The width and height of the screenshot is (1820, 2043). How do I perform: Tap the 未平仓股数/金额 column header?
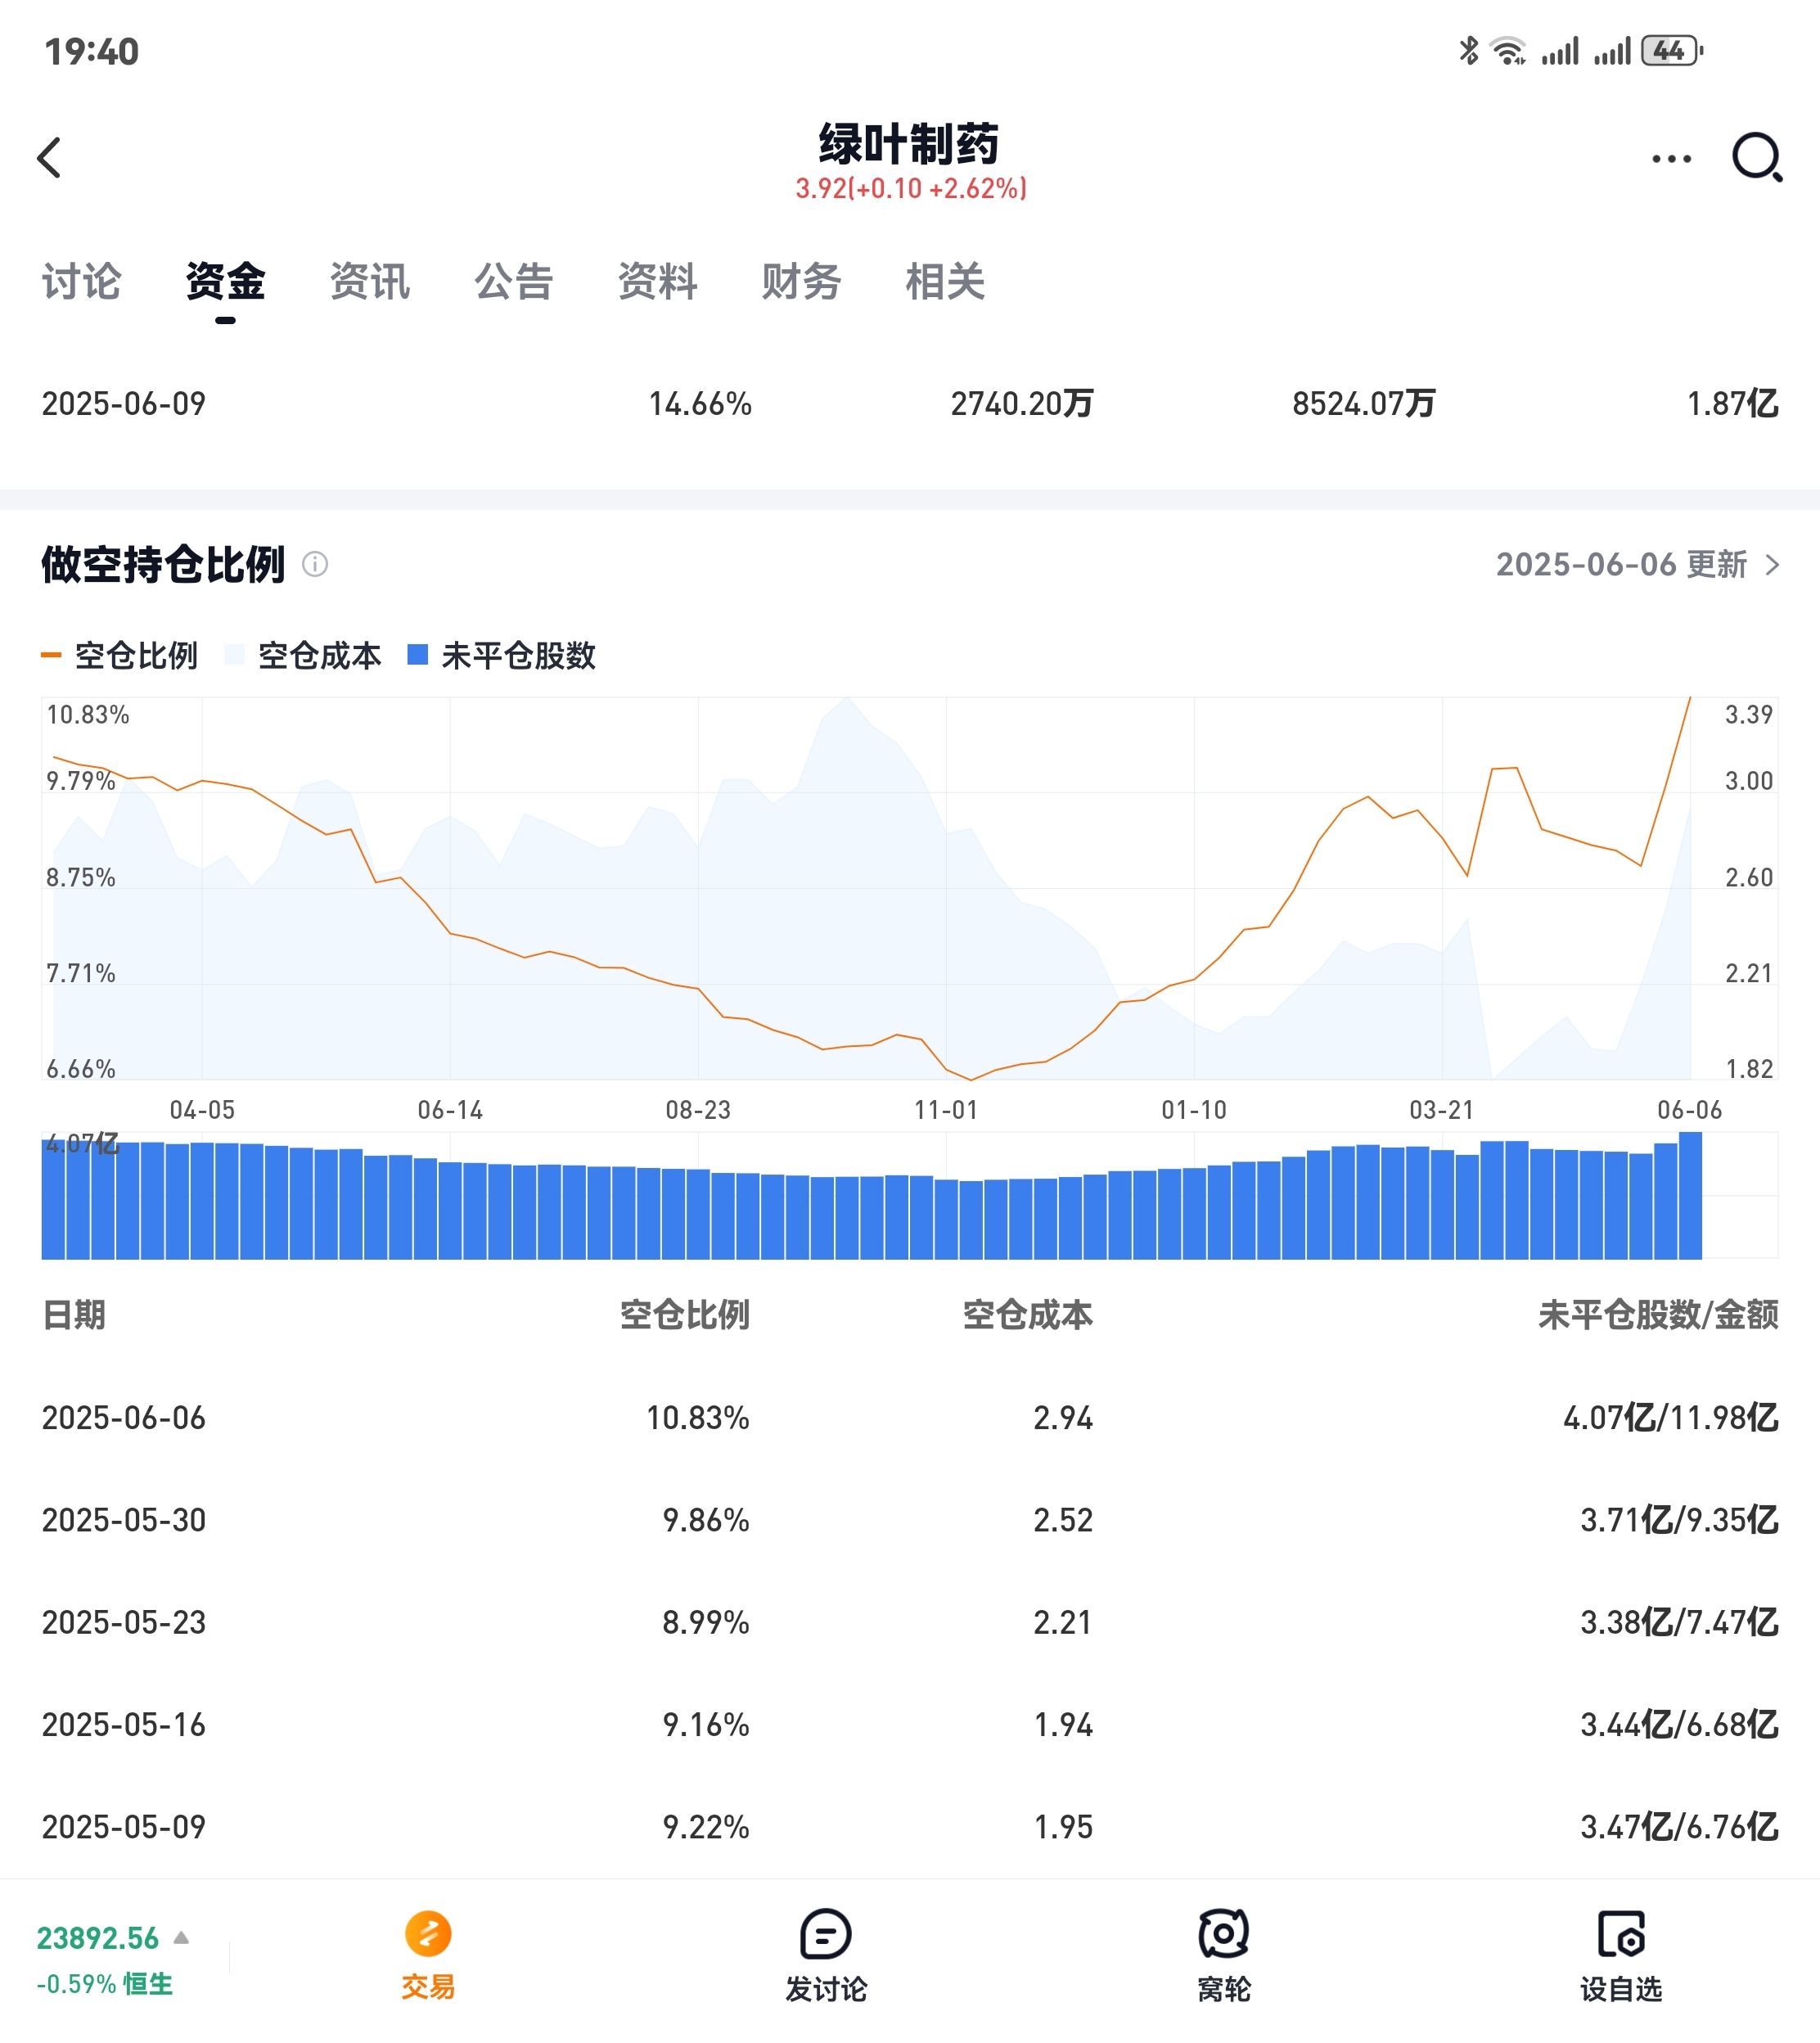click(1659, 1315)
